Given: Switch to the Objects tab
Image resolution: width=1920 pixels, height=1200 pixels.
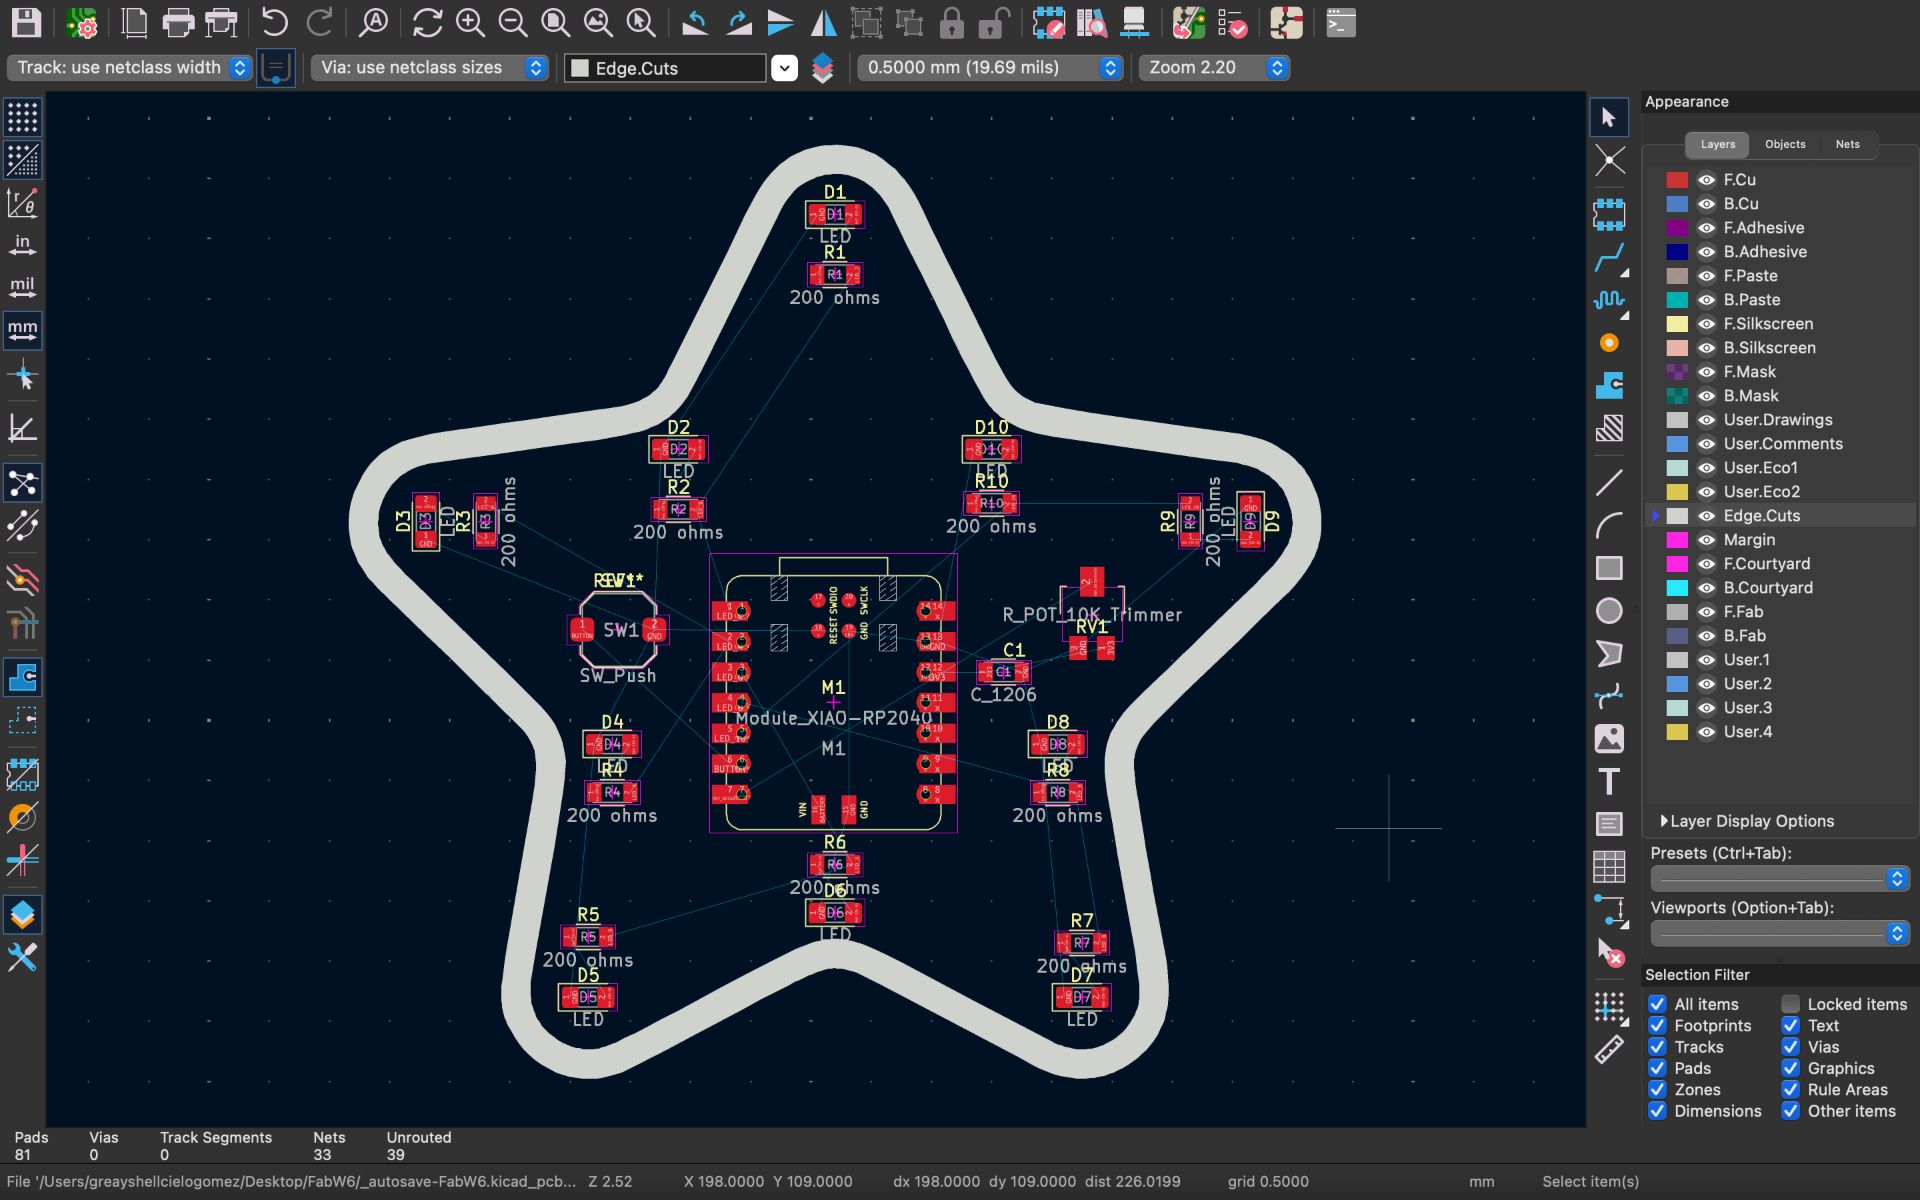Looking at the screenshot, I should click(1784, 144).
